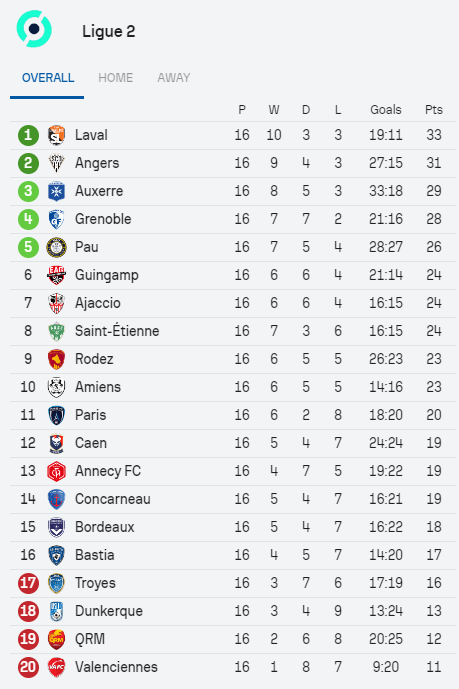Click the Ligue 2 league logo
The height and width of the screenshot is (689, 459).
pyautogui.click(x=34, y=29)
